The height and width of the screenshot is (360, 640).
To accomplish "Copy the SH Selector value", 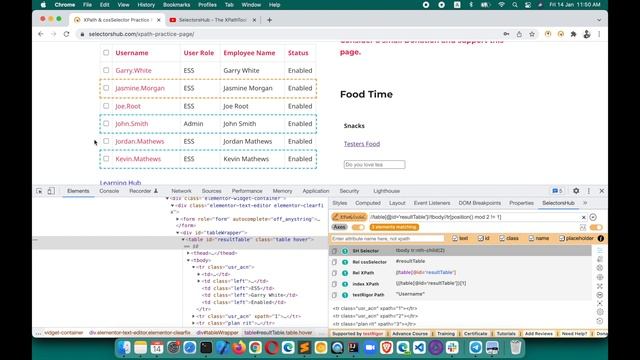I will pos(334,251).
